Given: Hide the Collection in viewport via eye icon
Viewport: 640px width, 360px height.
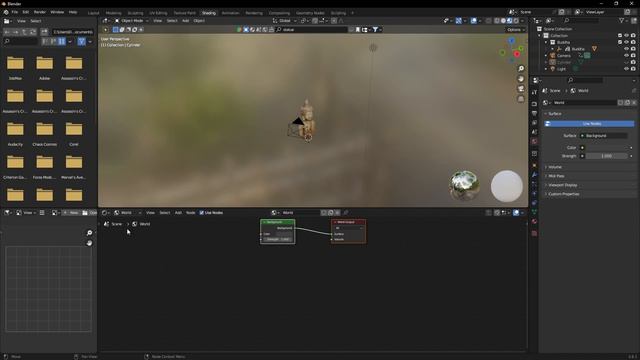Looking at the screenshot, I should tap(627, 36).
